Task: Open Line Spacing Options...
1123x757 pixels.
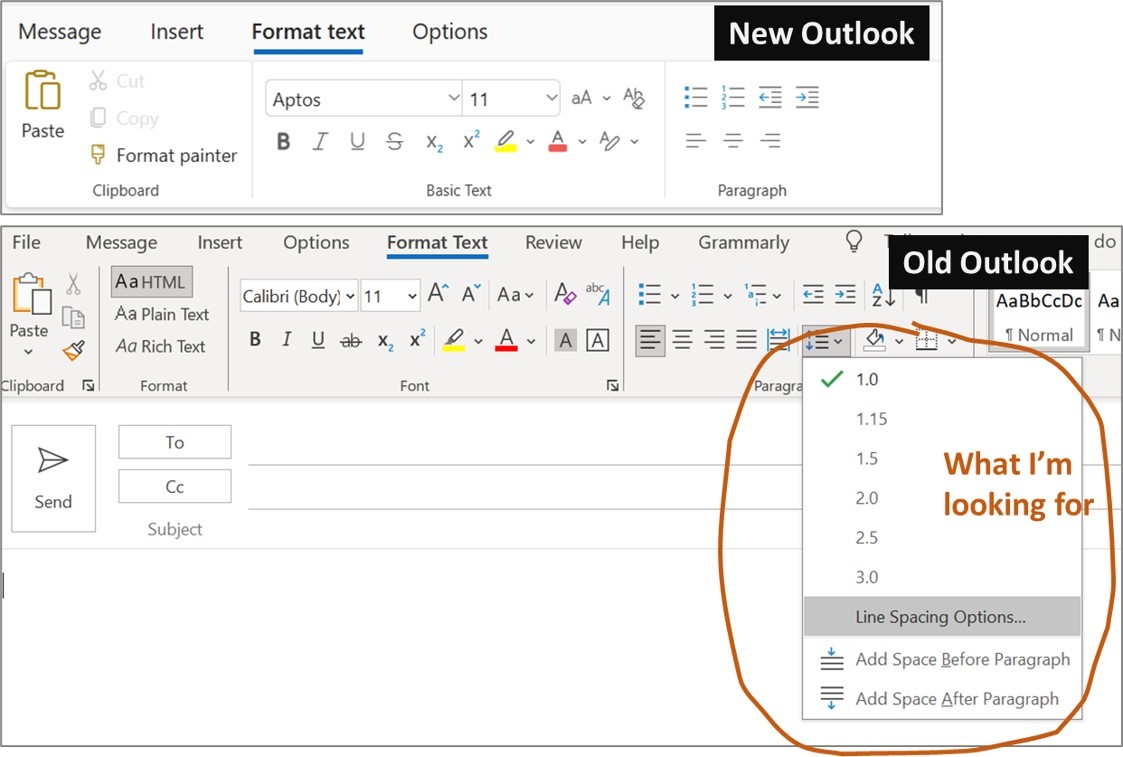Action: click(942, 617)
